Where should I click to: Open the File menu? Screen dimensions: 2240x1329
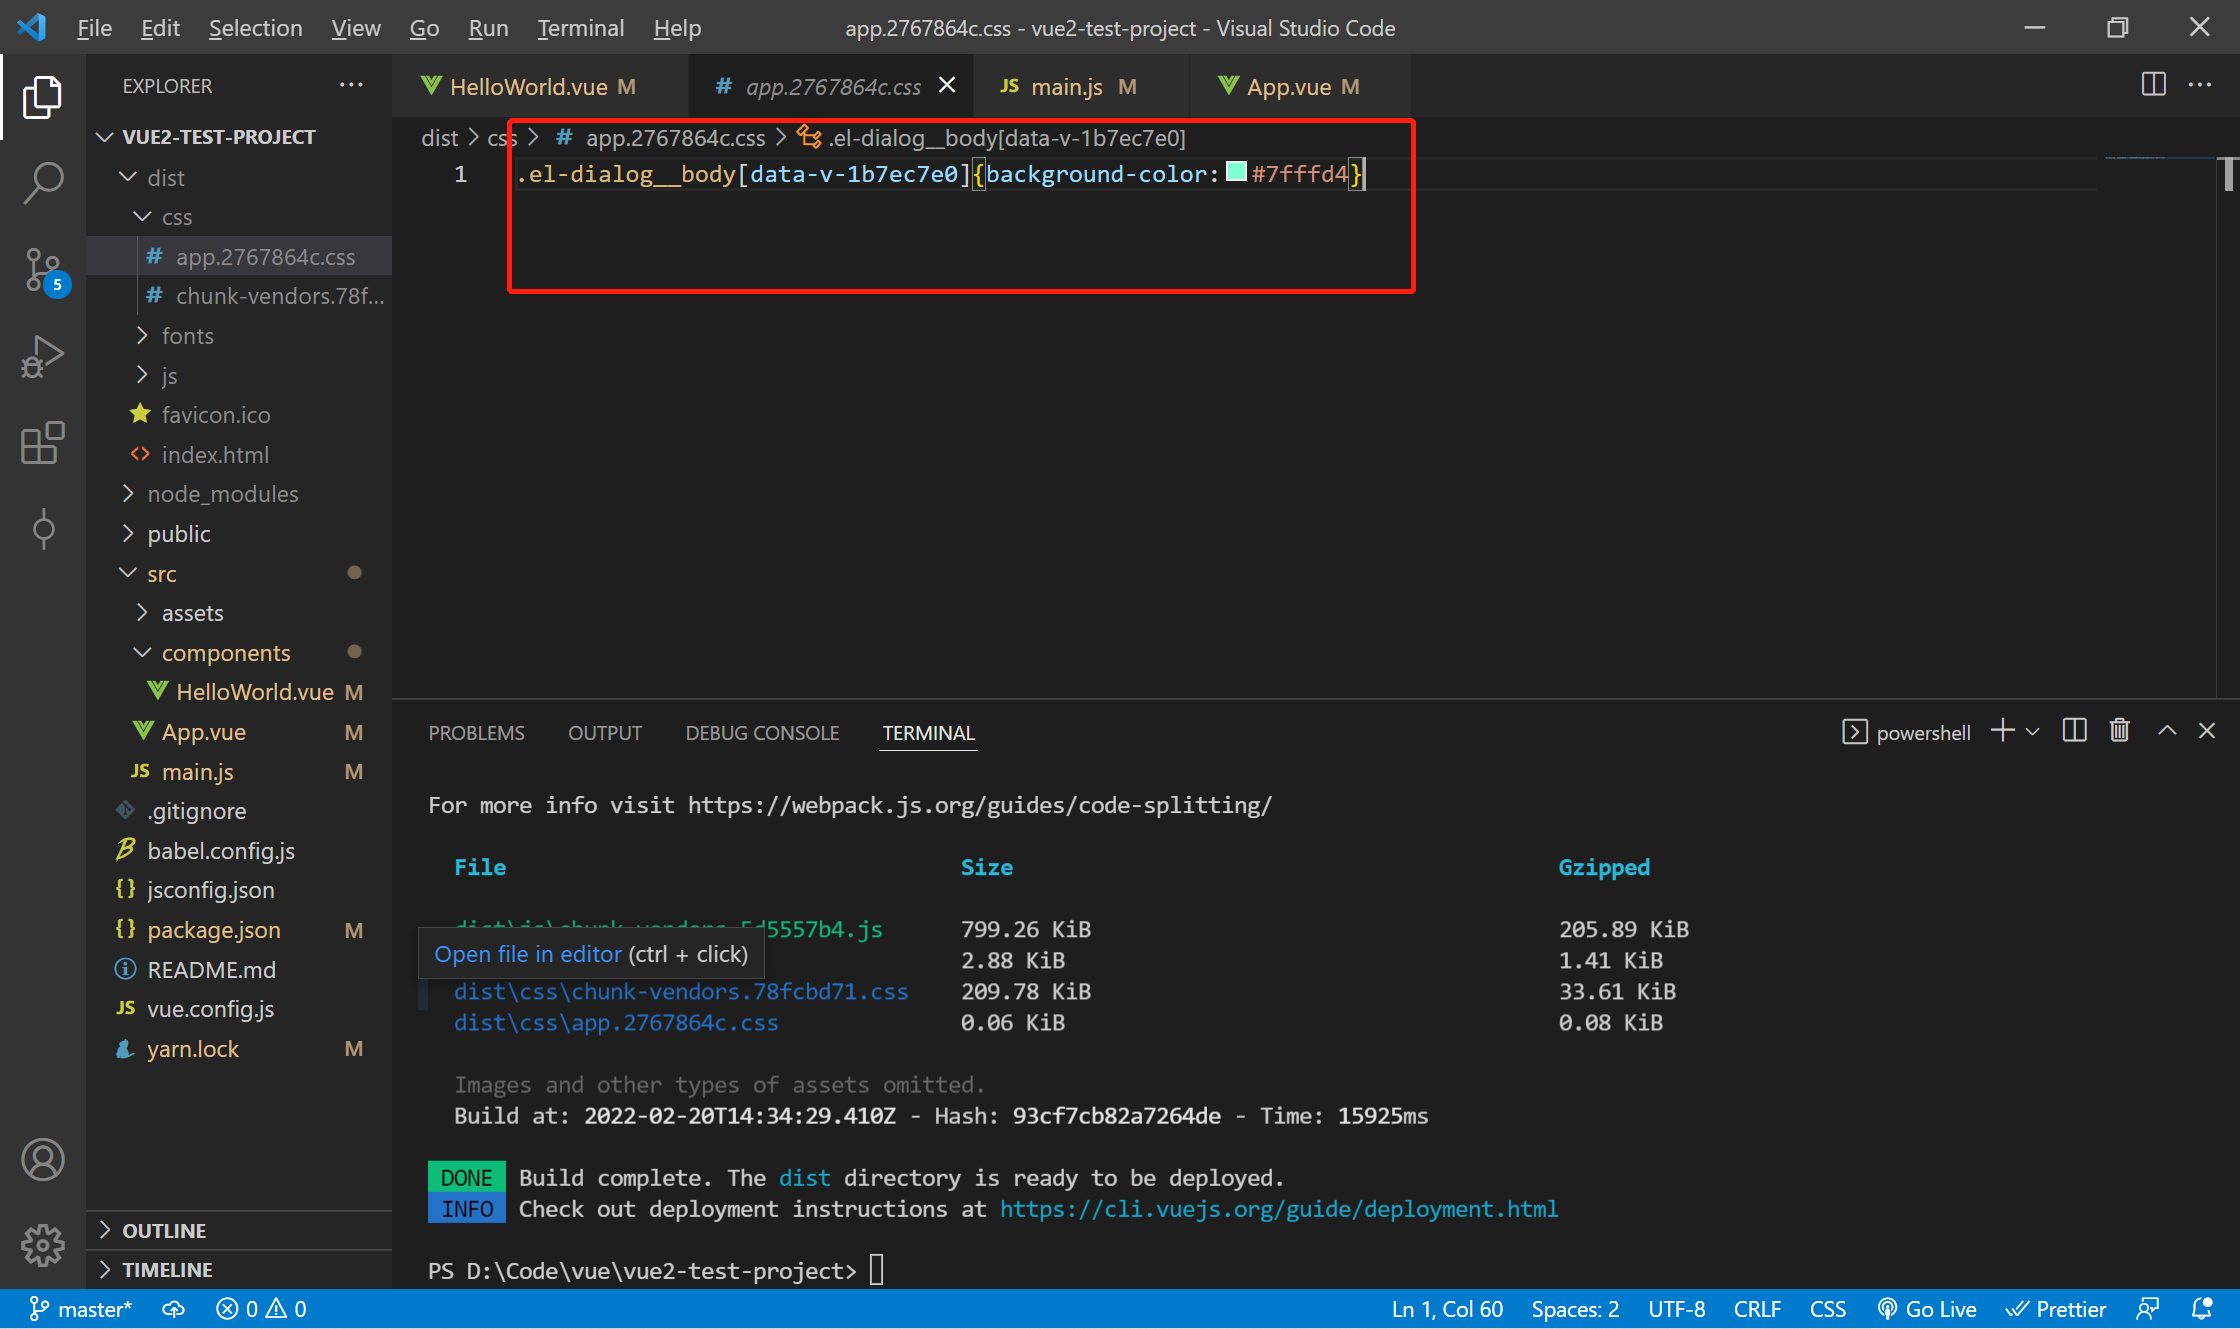pos(94,28)
